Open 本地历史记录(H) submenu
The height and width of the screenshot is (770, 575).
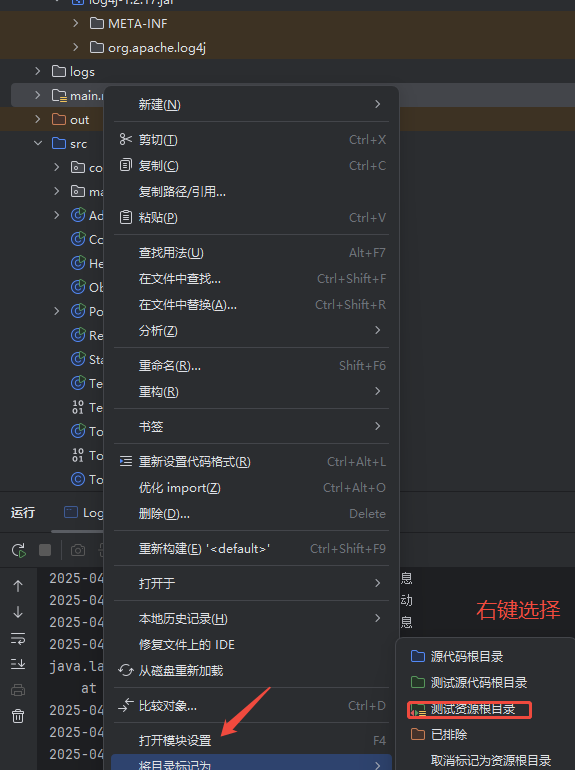click(251, 619)
